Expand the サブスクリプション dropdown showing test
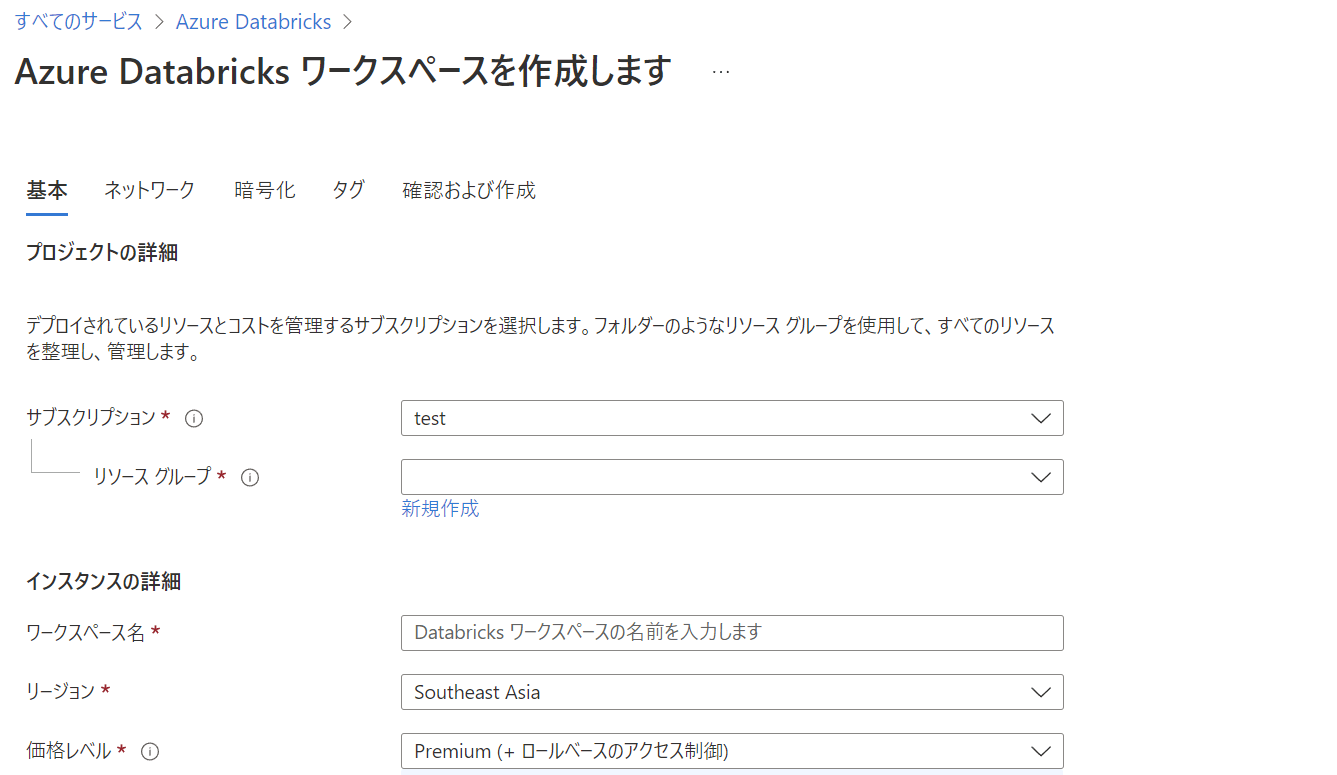 [x=731, y=418]
